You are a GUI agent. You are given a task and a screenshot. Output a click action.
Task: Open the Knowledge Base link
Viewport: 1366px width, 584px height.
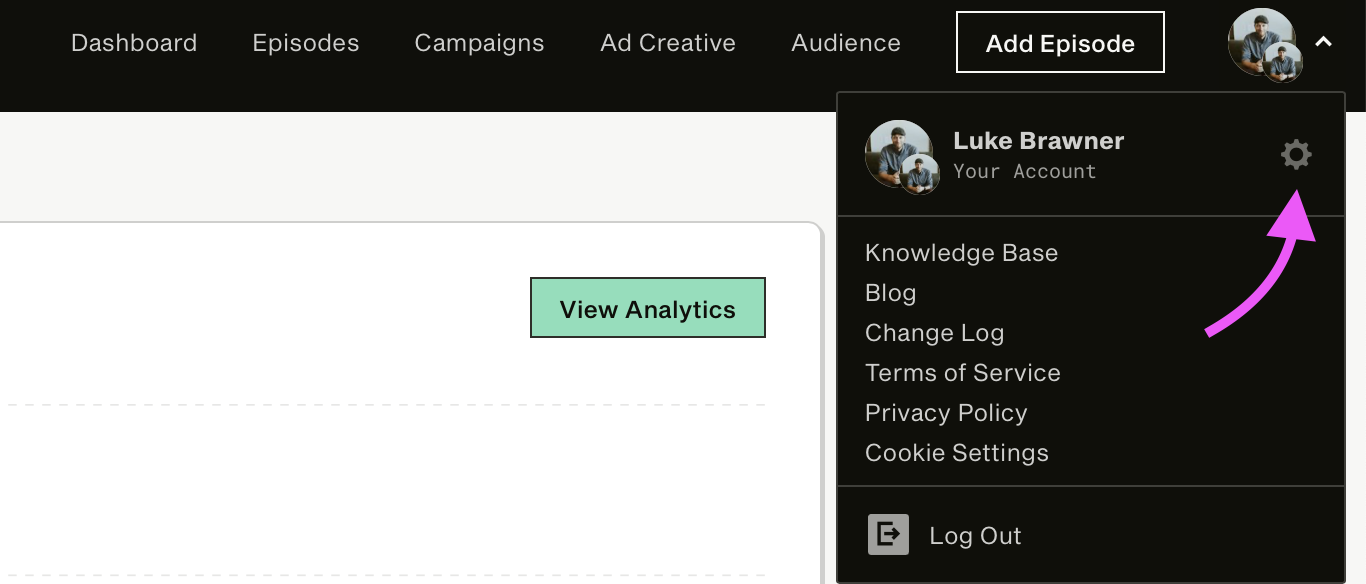961,253
